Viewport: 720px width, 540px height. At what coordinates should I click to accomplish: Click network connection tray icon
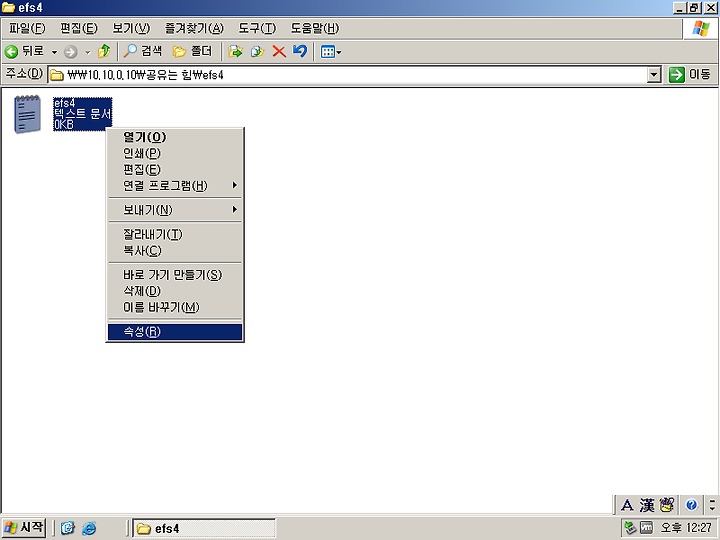[630, 528]
